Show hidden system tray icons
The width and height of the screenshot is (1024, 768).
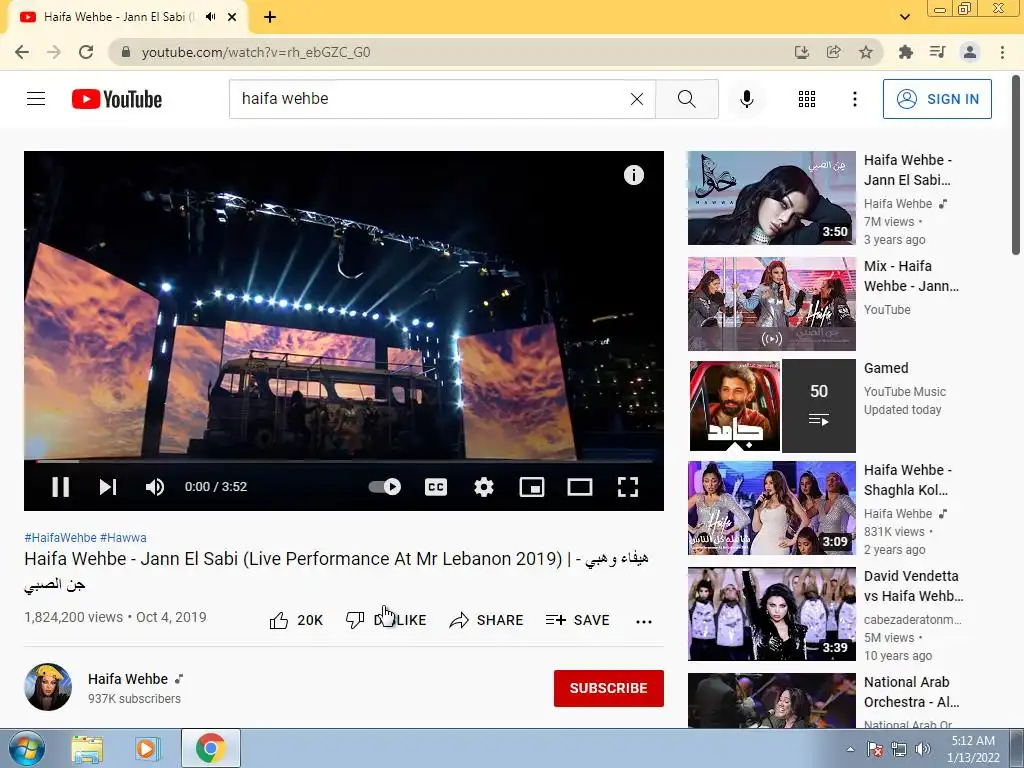tap(850, 749)
